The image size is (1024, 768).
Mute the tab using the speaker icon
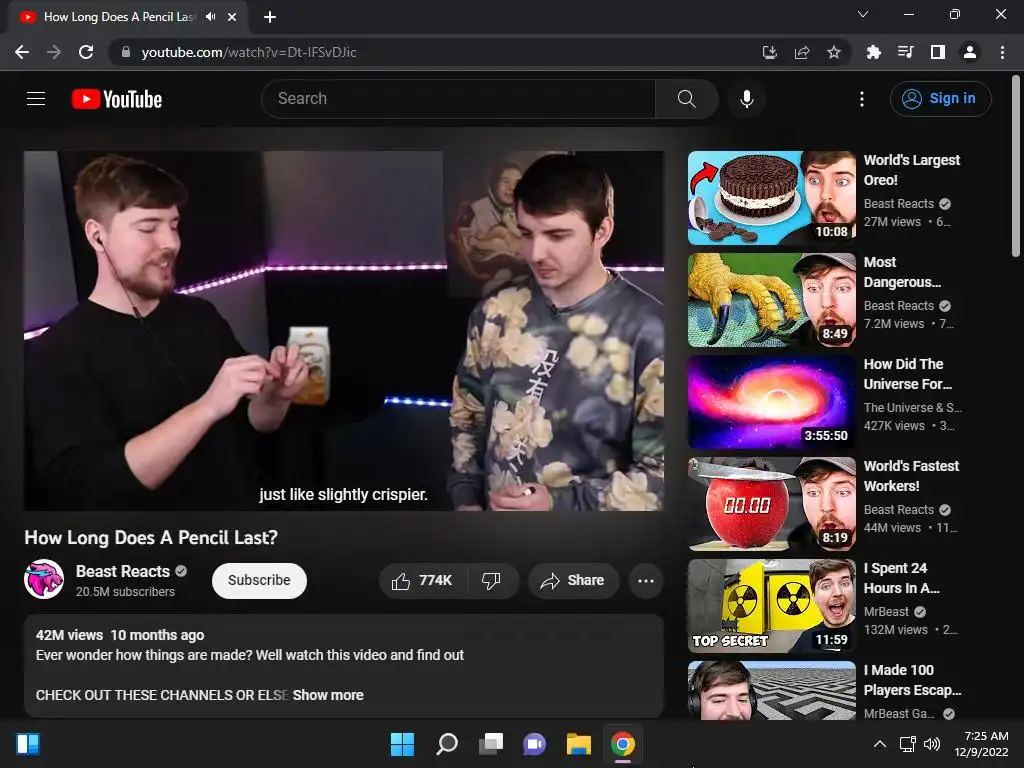[x=210, y=17]
